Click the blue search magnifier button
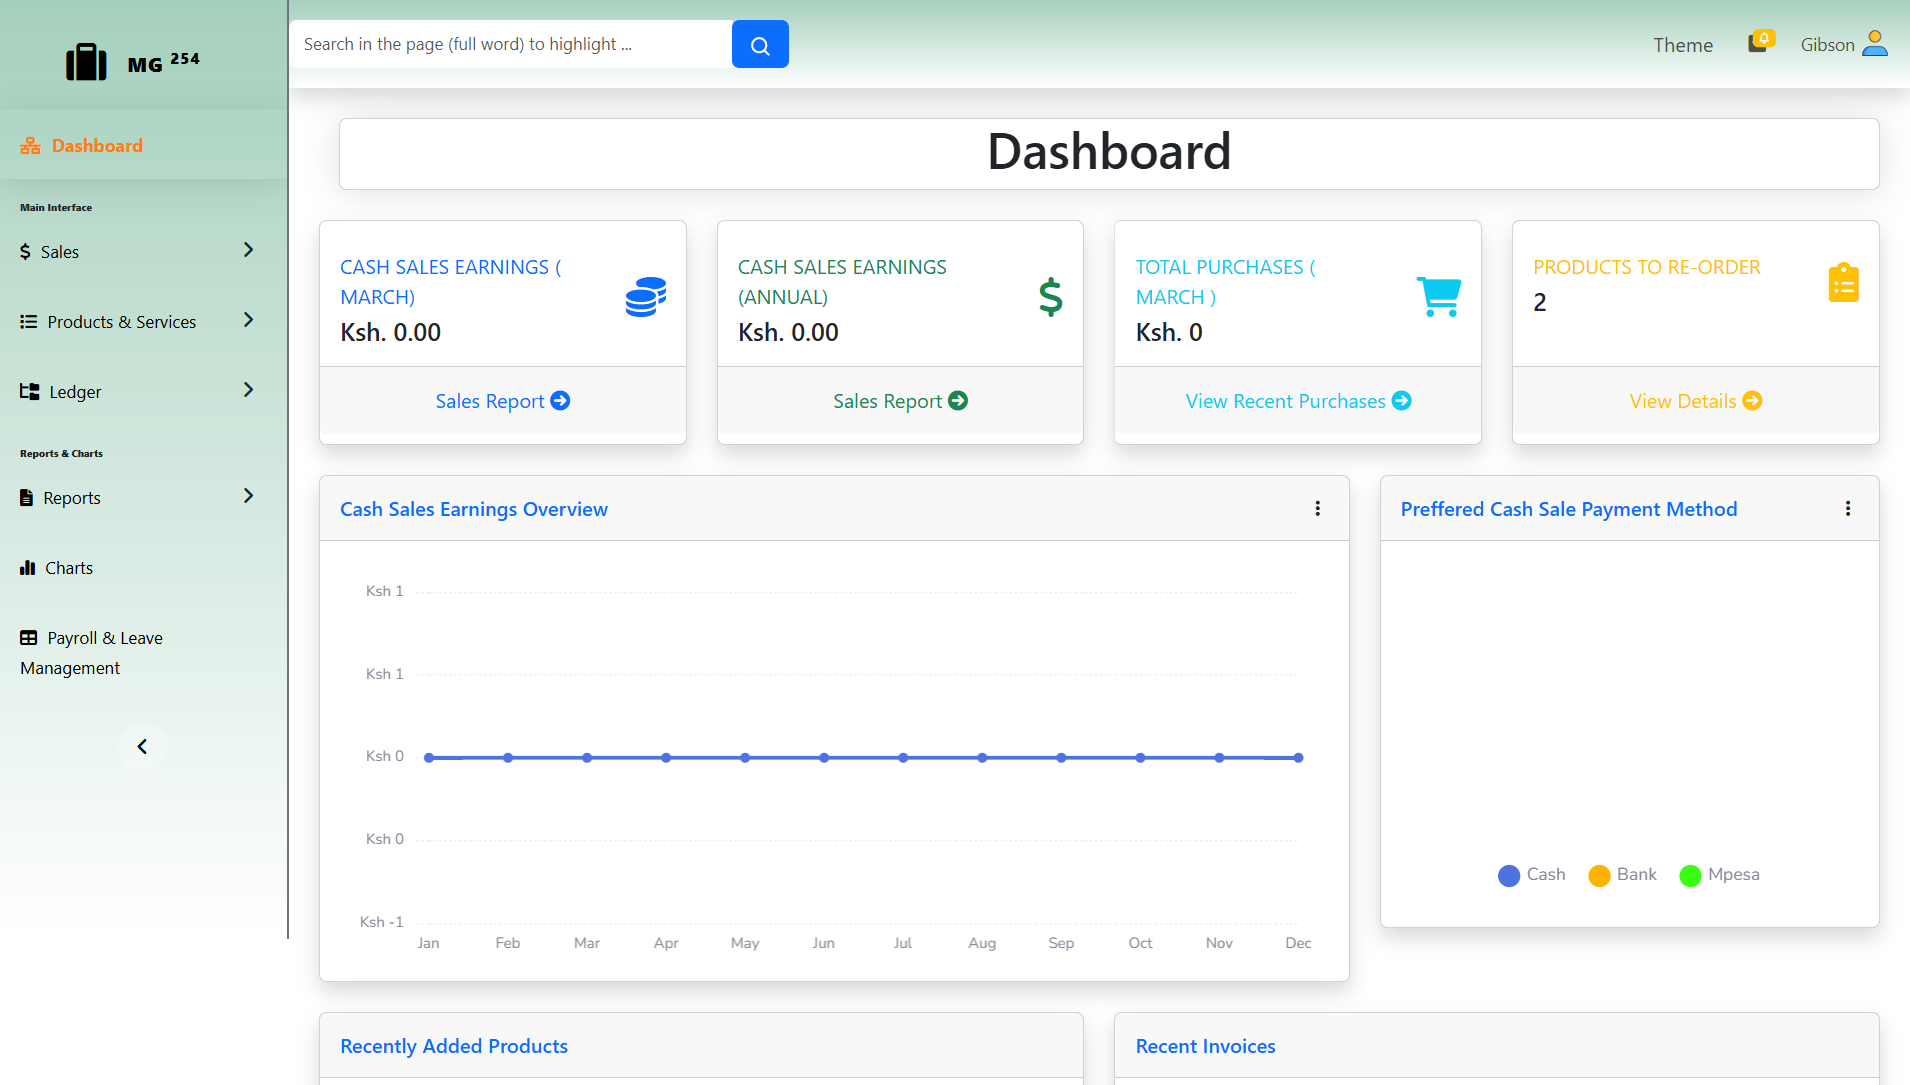The width and height of the screenshot is (1910, 1085). click(760, 45)
